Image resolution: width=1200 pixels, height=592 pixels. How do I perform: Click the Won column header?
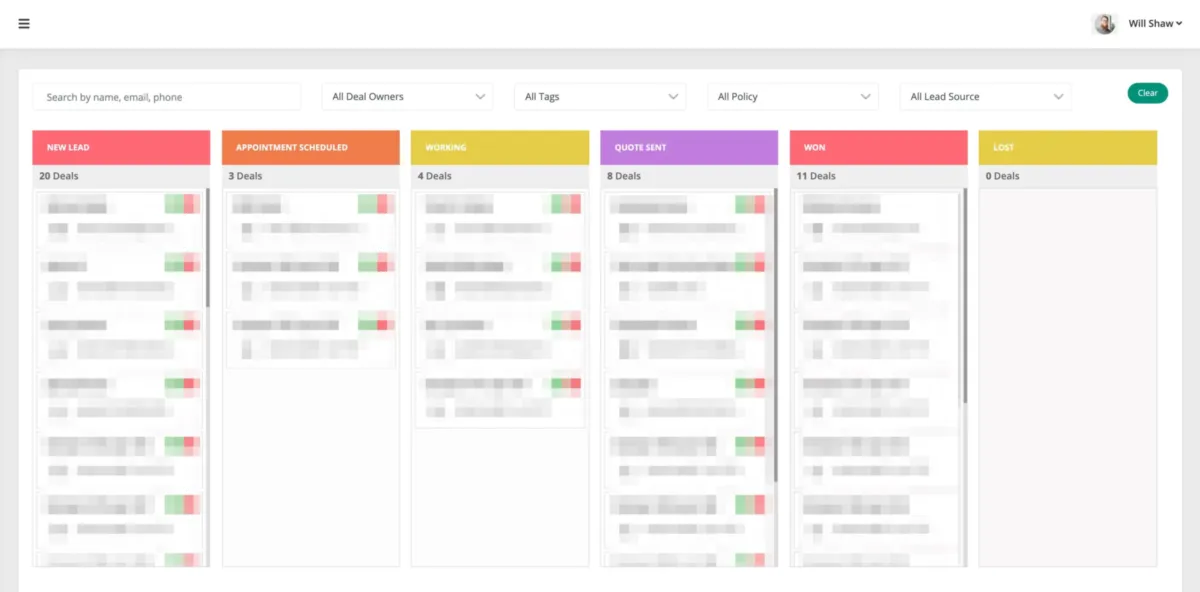[x=879, y=147]
